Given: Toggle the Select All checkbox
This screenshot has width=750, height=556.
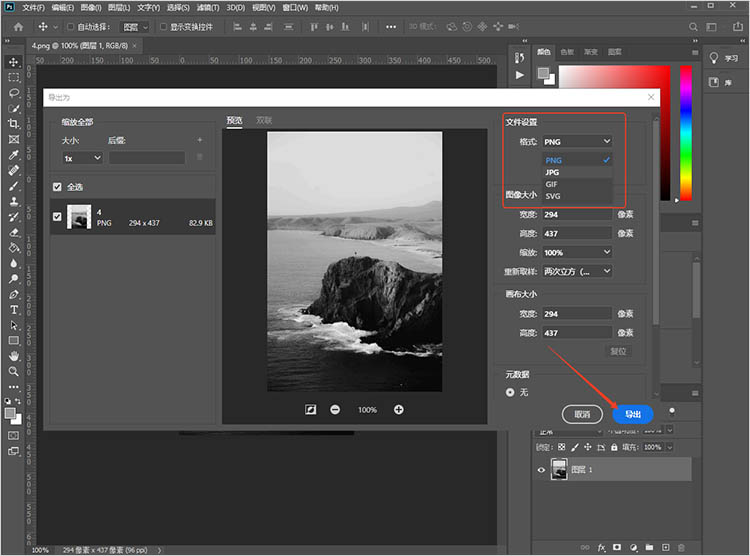Looking at the screenshot, I should click(57, 187).
